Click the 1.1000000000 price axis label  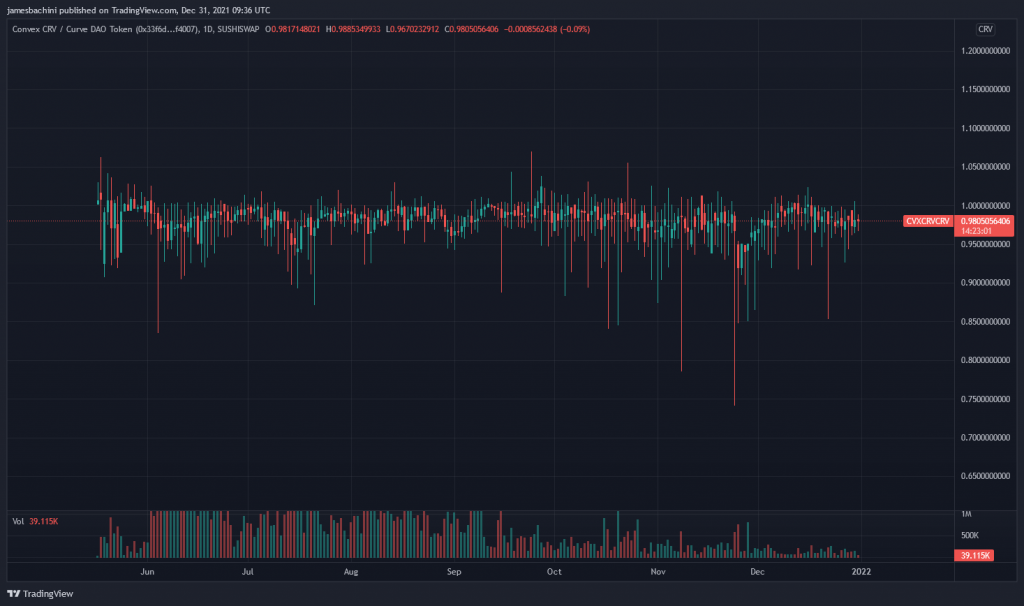pyautogui.click(x=985, y=129)
